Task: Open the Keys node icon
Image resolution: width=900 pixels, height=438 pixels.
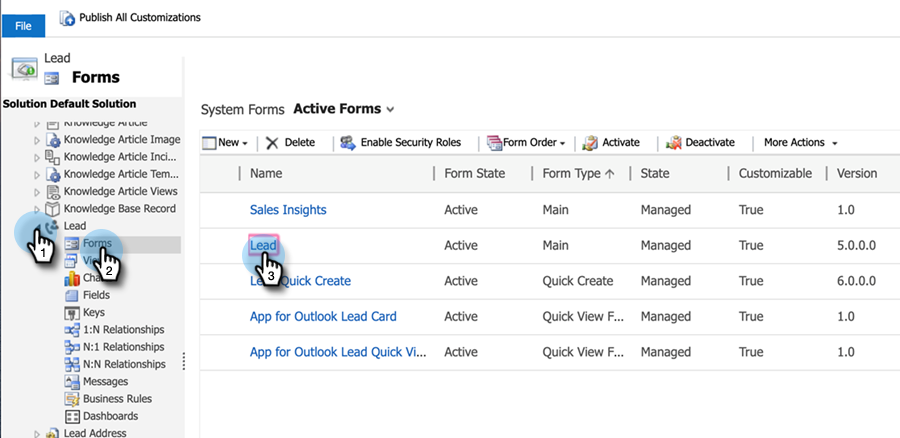Action: tap(72, 313)
